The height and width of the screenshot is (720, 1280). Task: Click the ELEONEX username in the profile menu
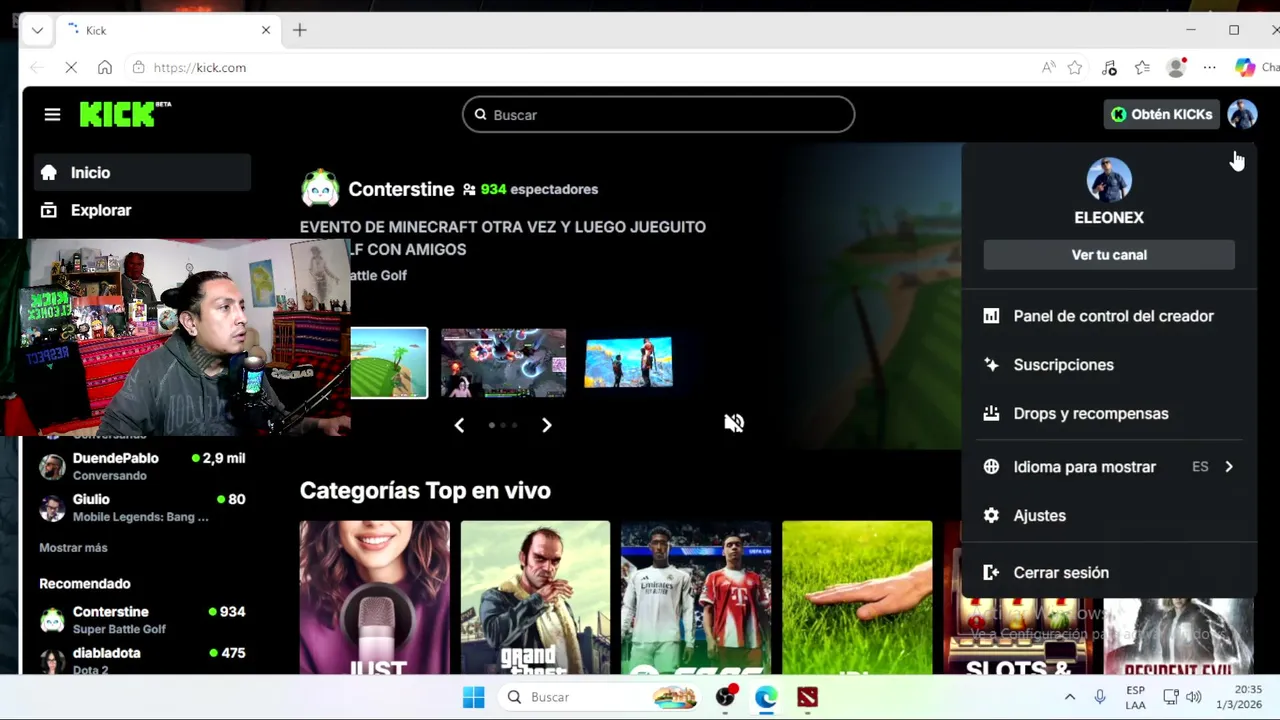[x=1109, y=217]
